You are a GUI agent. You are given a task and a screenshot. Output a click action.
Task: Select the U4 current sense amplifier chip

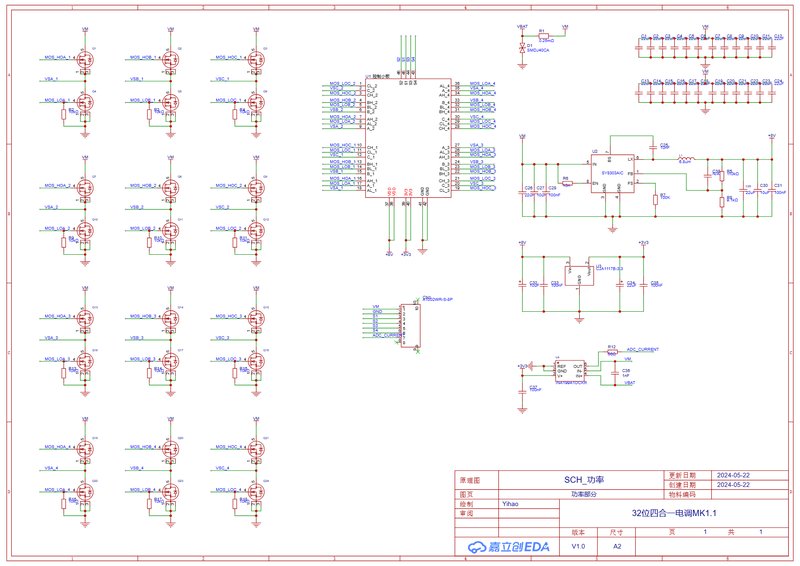[x=569, y=371]
